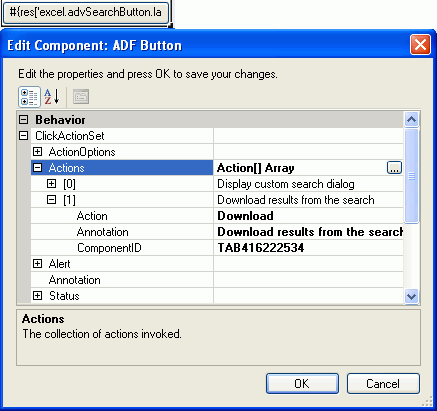Expand the [0] action entry
The height and width of the screenshot is (411, 437).
pyautogui.click(x=52, y=184)
